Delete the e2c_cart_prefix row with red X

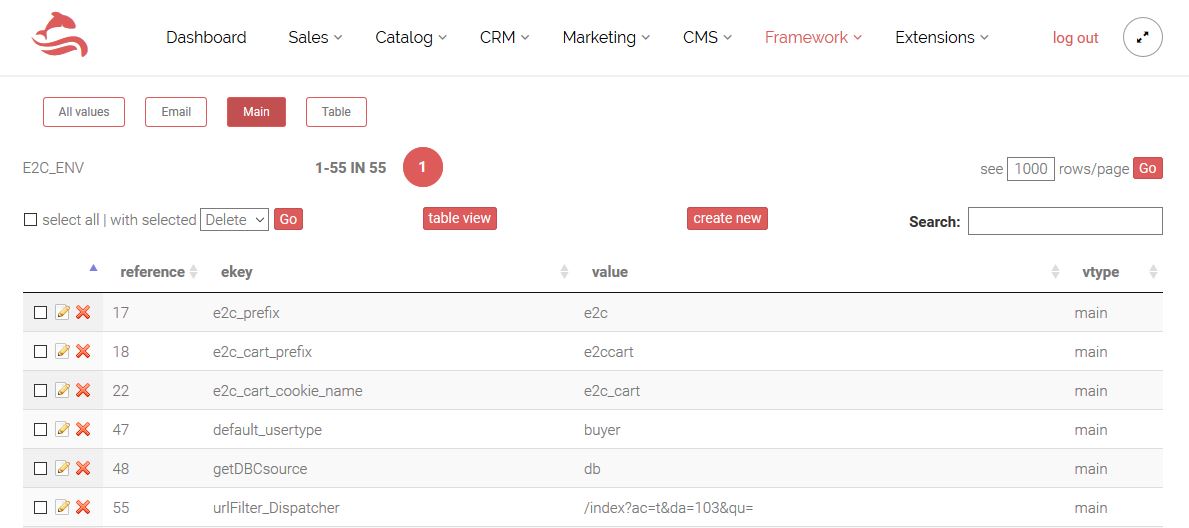pos(83,351)
